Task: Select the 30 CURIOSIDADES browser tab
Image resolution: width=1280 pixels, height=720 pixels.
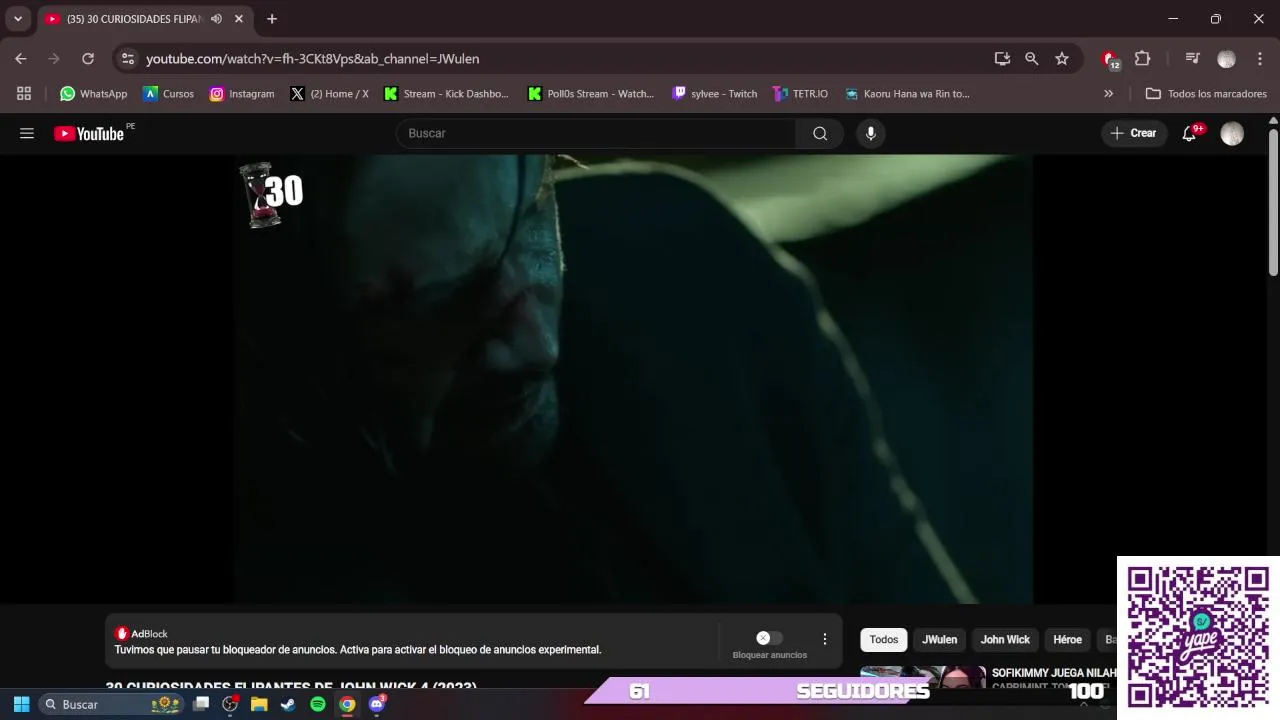Action: click(145, 19)
